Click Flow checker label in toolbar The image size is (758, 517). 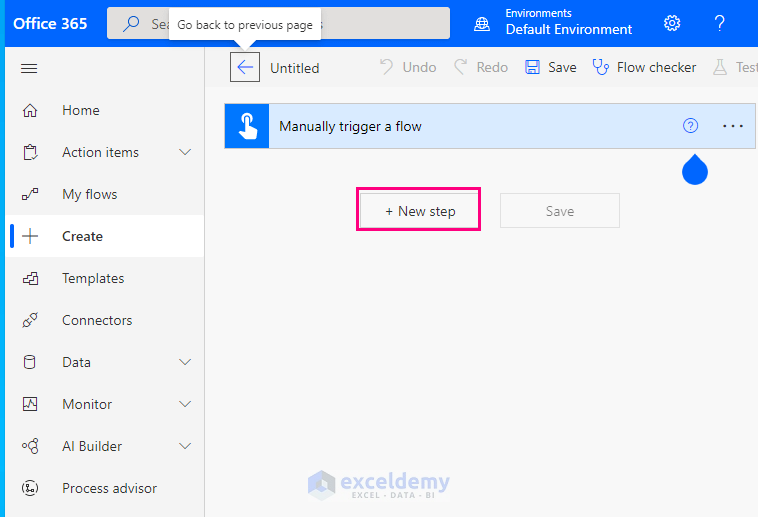[x=656, y=67]
